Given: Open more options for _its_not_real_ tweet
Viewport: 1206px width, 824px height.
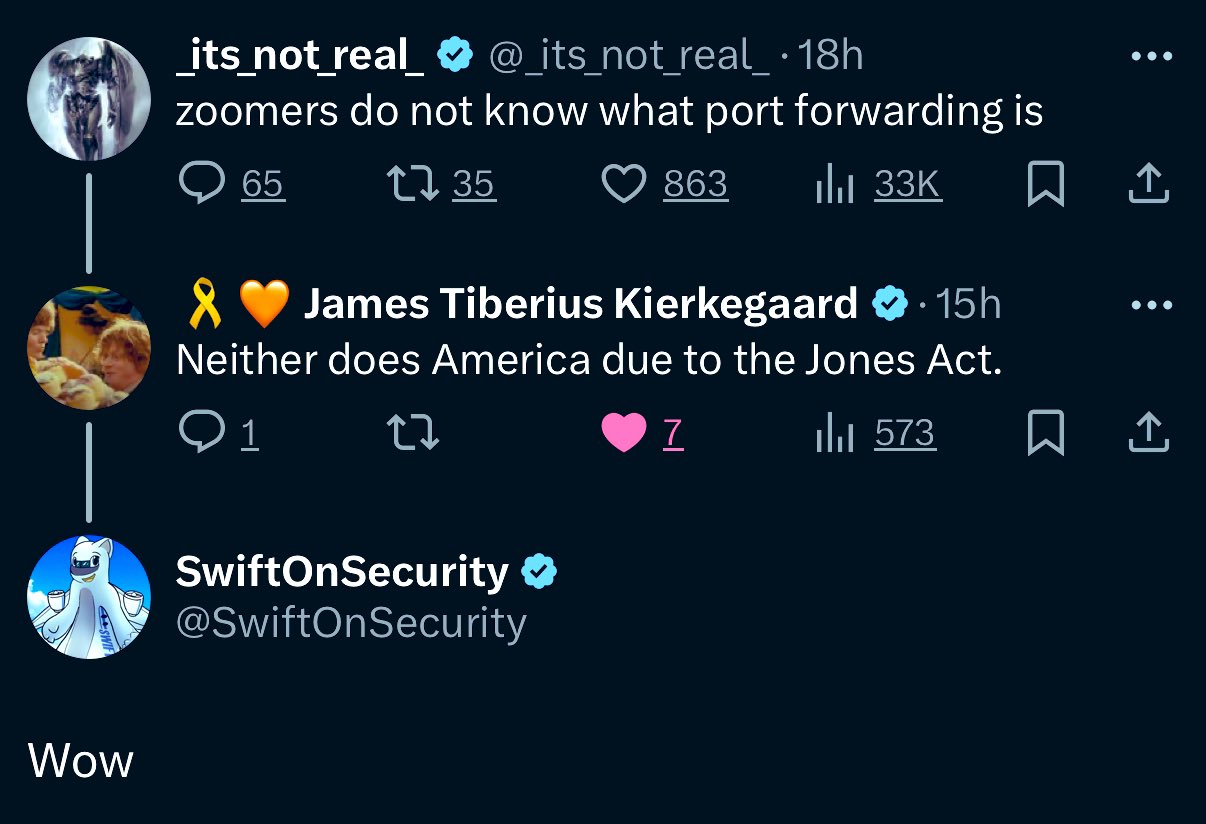Looking at the screenshot, I should pyautogui.click(x=1150, y=56).
